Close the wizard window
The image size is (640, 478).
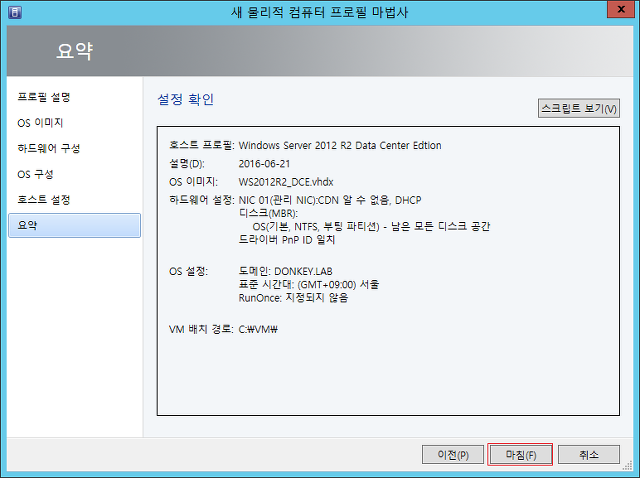coord(620,9)
